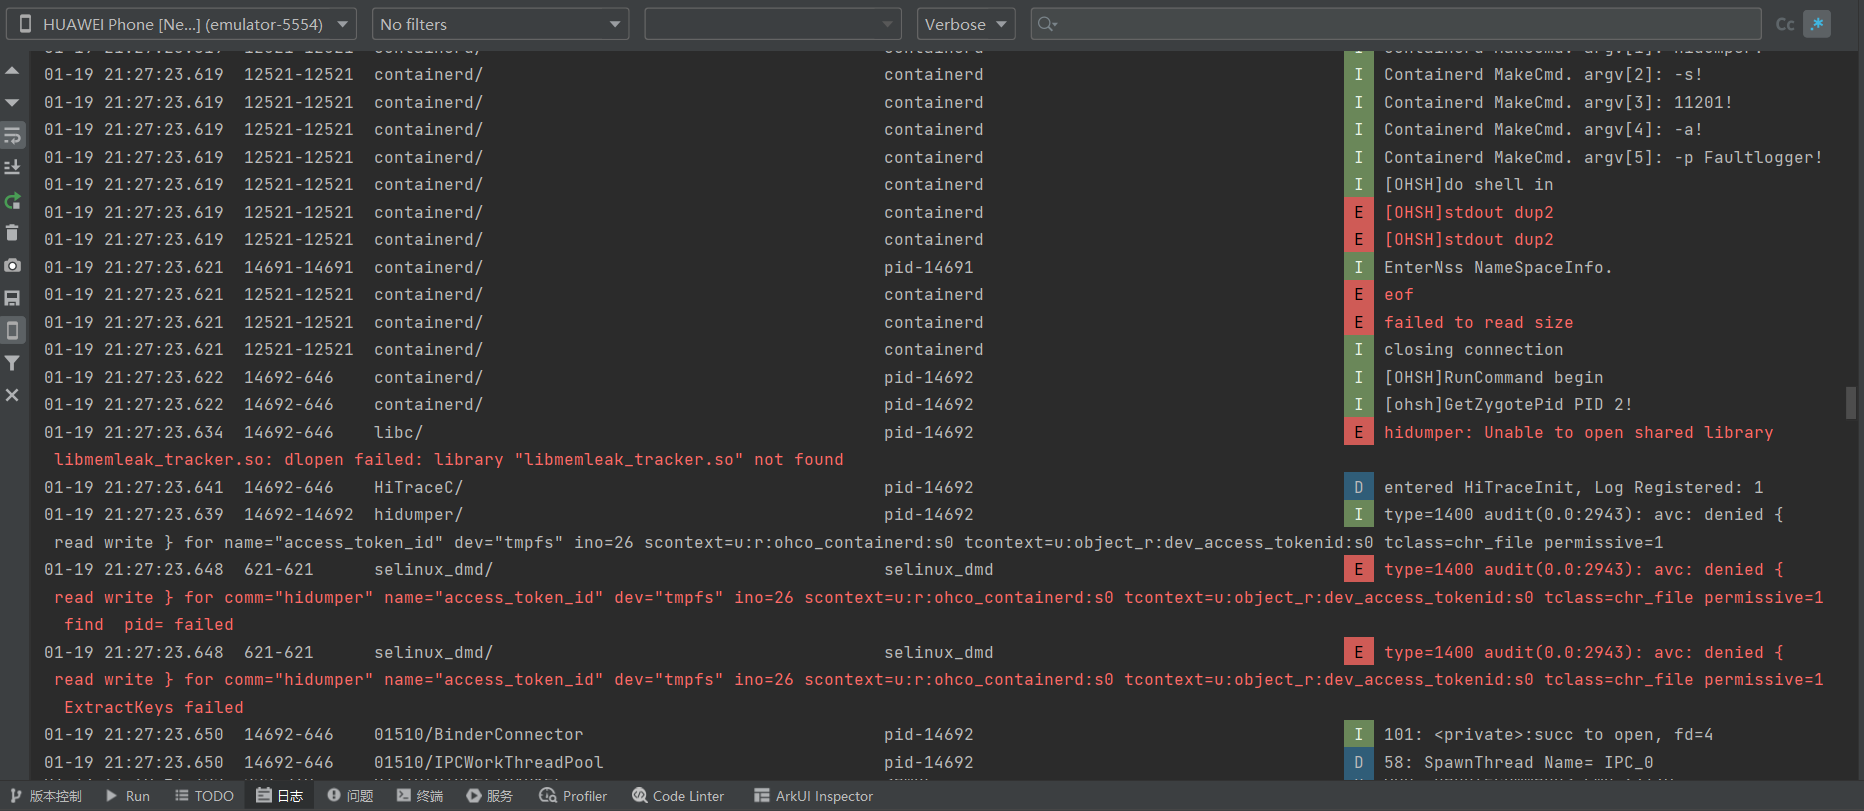Screen dimensions: 1864x811
Task: Open the Profiler tool window
Action: (573, 796)
